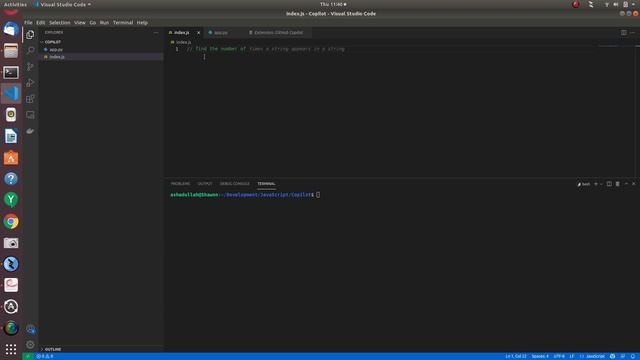Open the Docker view in activity bar
Screen dimensions: 640x360
[30, 131]
